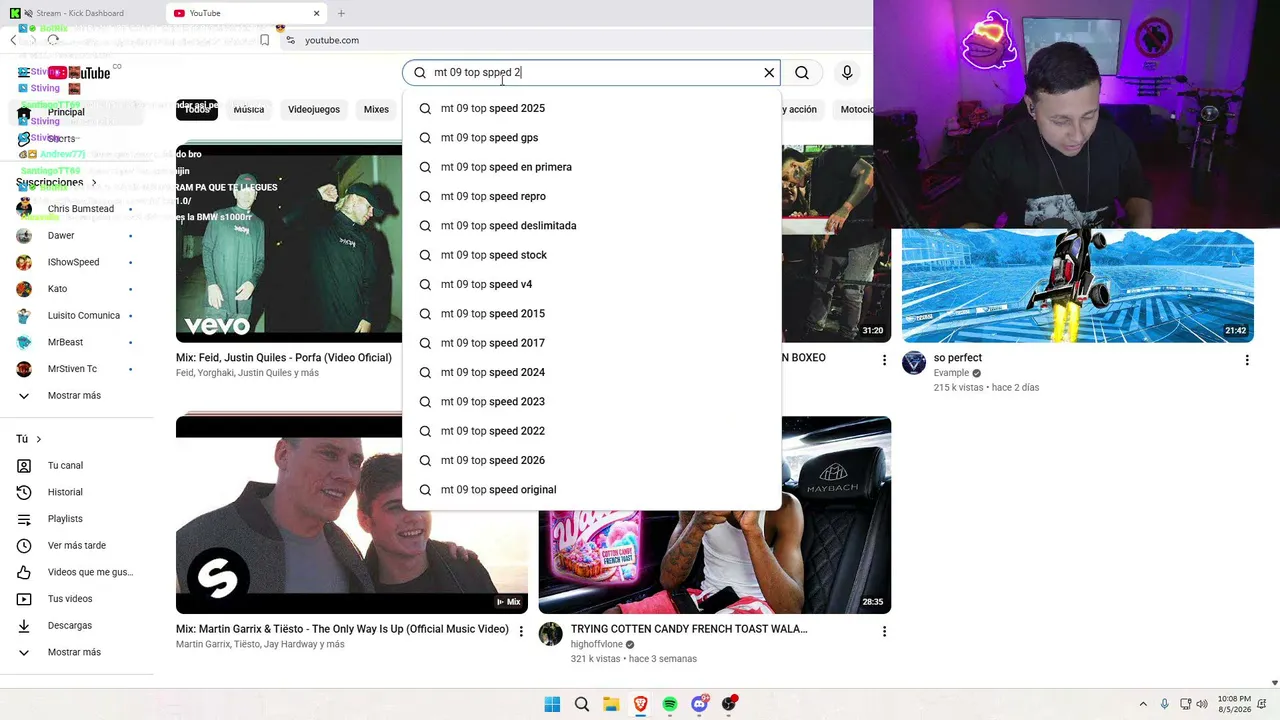Open options menu for 'so perfect' video

[x=1247, y=360]
